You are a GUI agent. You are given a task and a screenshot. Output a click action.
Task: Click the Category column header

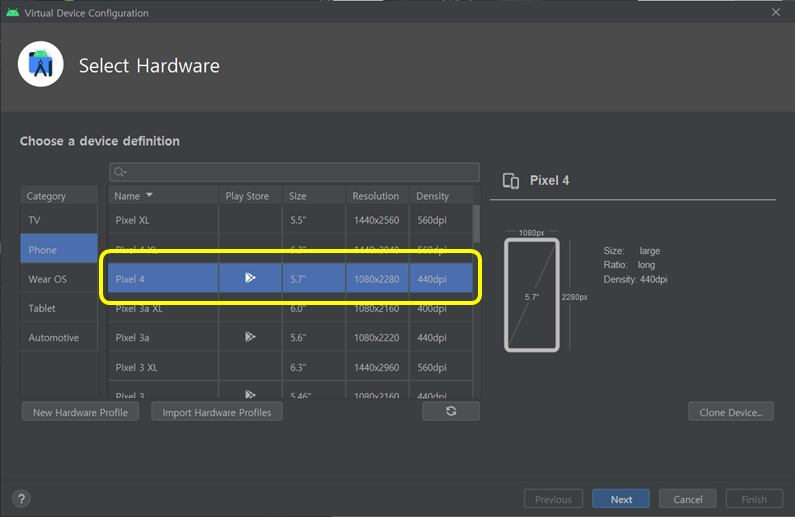coord(59,196)
